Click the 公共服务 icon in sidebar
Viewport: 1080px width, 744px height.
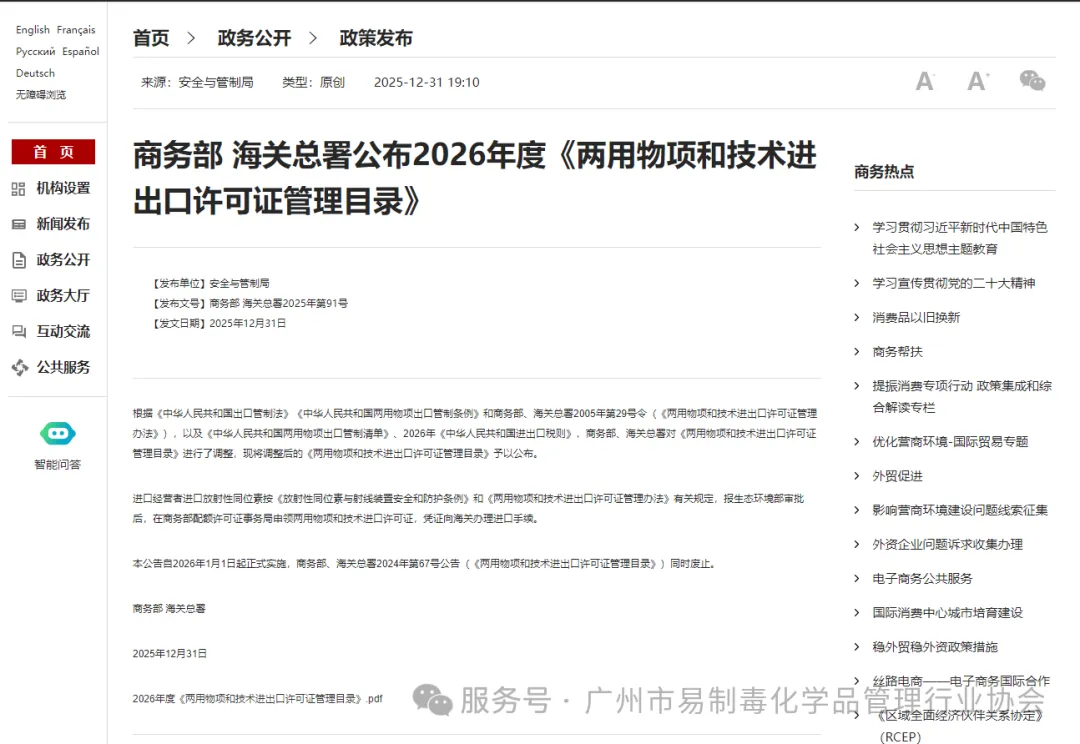(x=19, y=368)
